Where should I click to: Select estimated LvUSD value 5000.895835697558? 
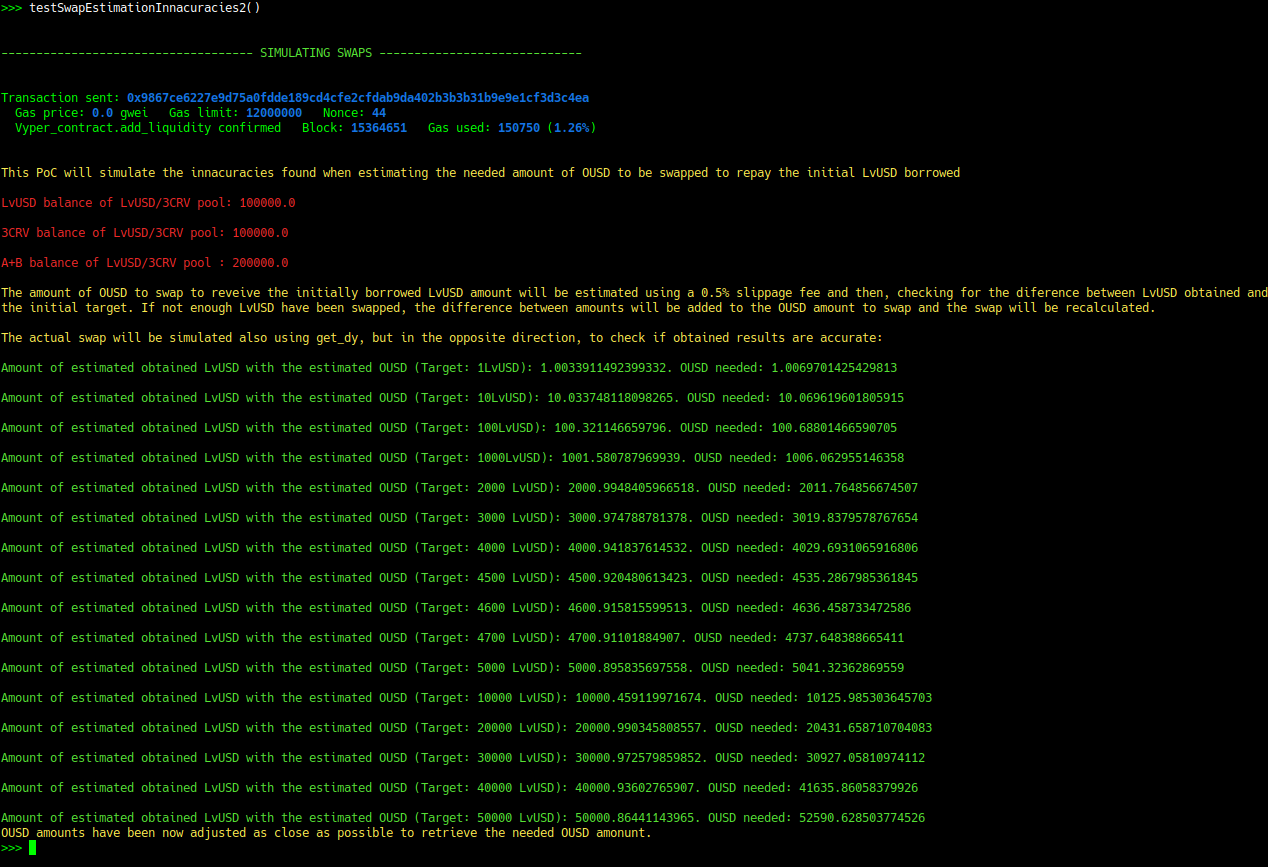pos(628,668)
